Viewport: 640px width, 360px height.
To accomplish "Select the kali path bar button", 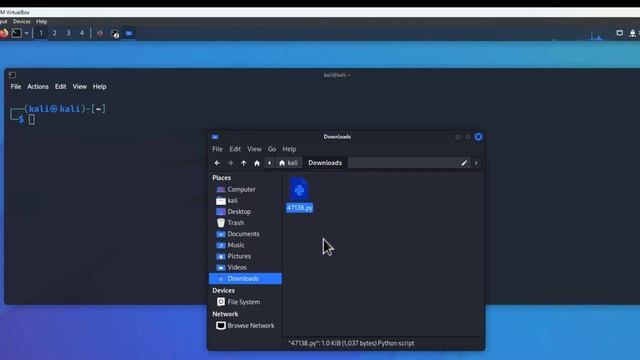I will [288, 163].
